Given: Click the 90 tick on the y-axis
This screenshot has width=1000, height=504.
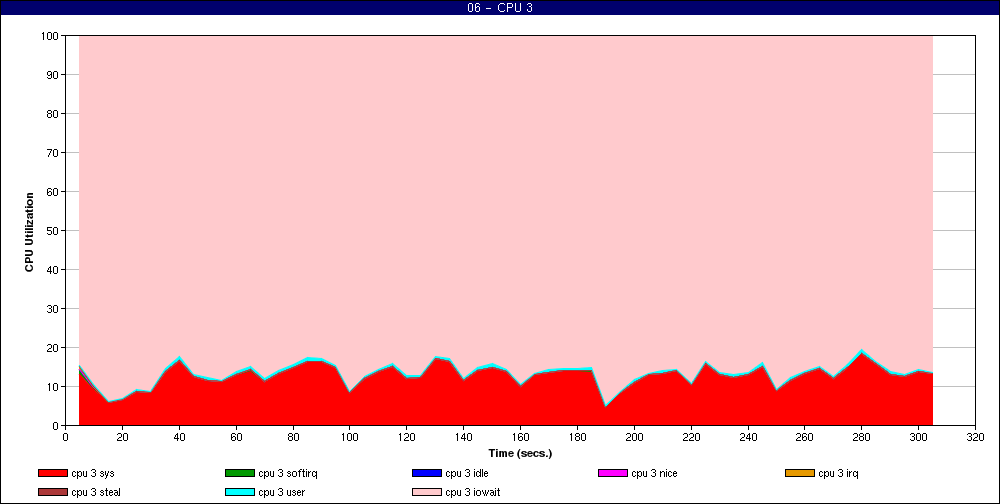Looking at the screenshot, I should pyautogui.click(x=53, y=75).
